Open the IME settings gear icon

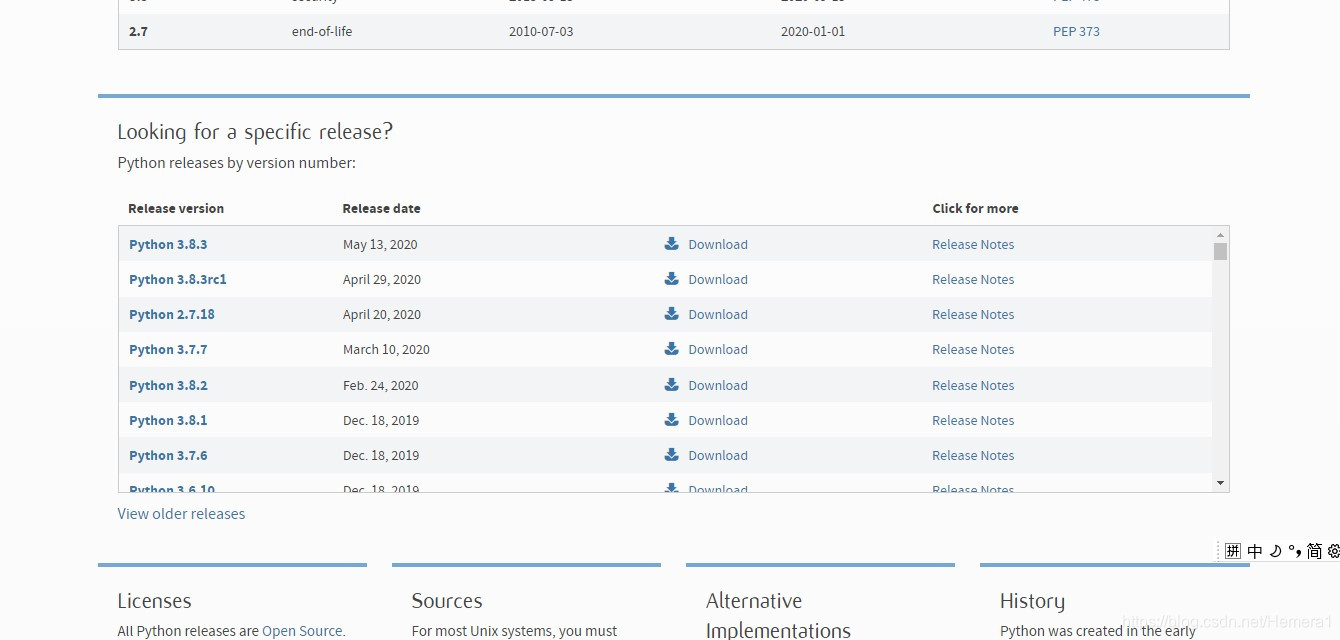click(1334, 551)
